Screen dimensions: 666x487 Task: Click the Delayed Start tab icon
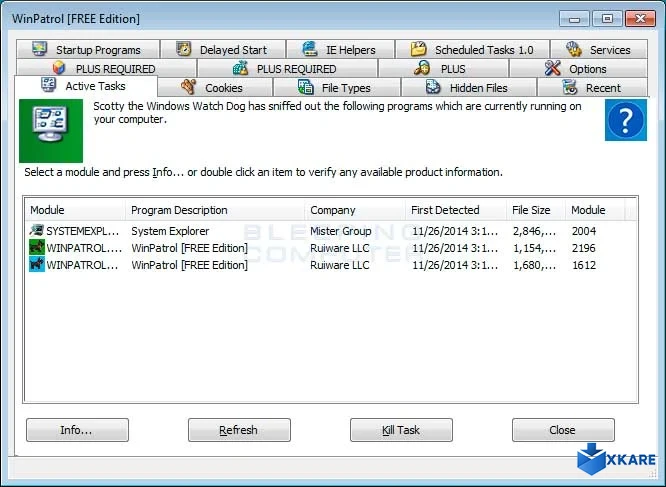[184, 49]
